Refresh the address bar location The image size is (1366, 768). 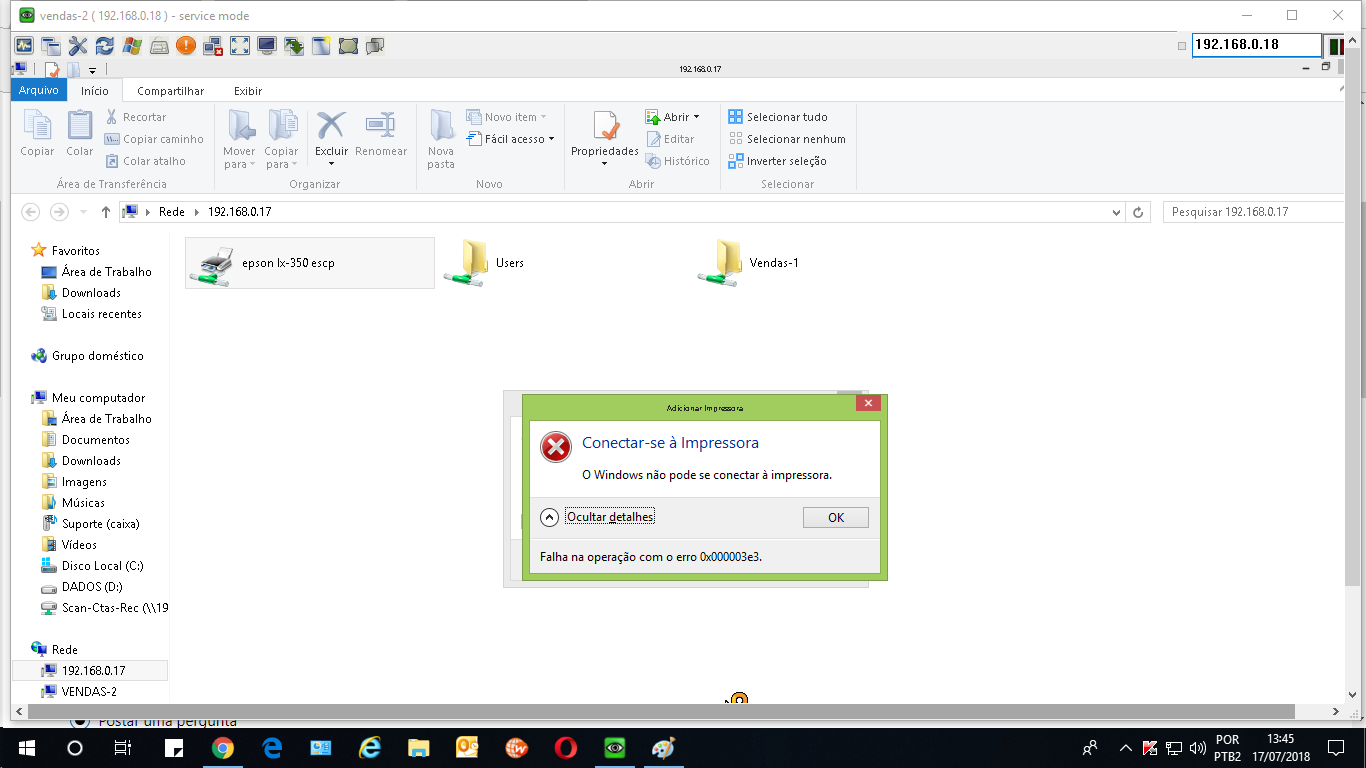[1138, 212]
